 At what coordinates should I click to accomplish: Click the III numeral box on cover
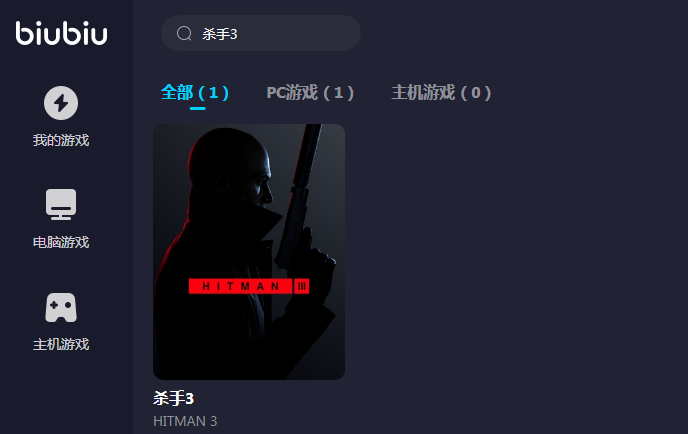(301, 286)
